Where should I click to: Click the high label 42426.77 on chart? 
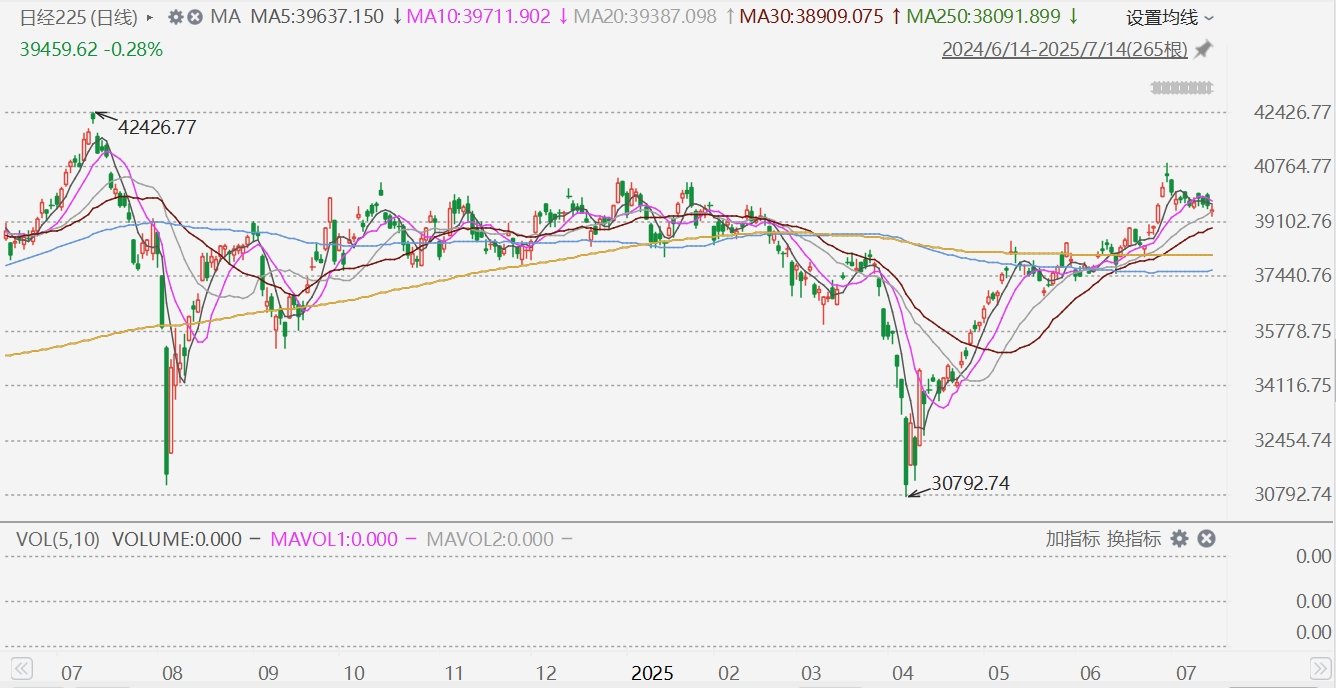(x=157, y=127)
